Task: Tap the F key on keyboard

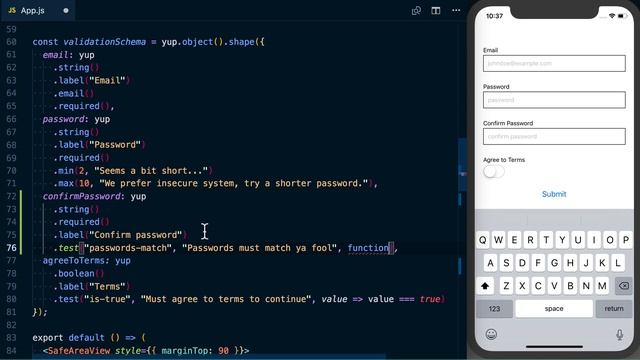Action: 538,263
